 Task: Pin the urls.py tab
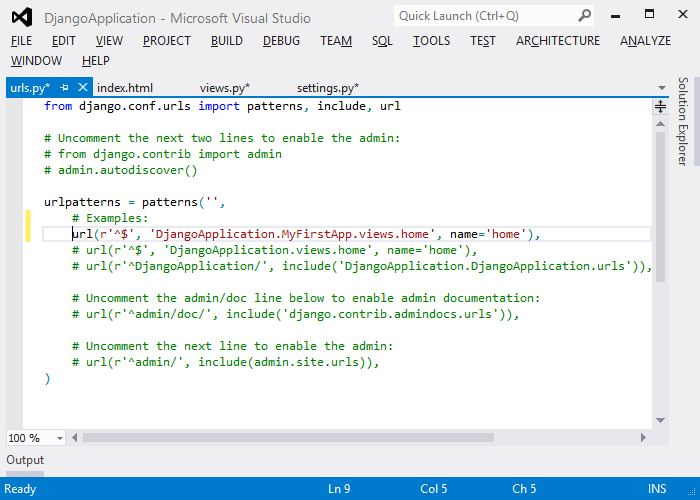pos(65,88)
